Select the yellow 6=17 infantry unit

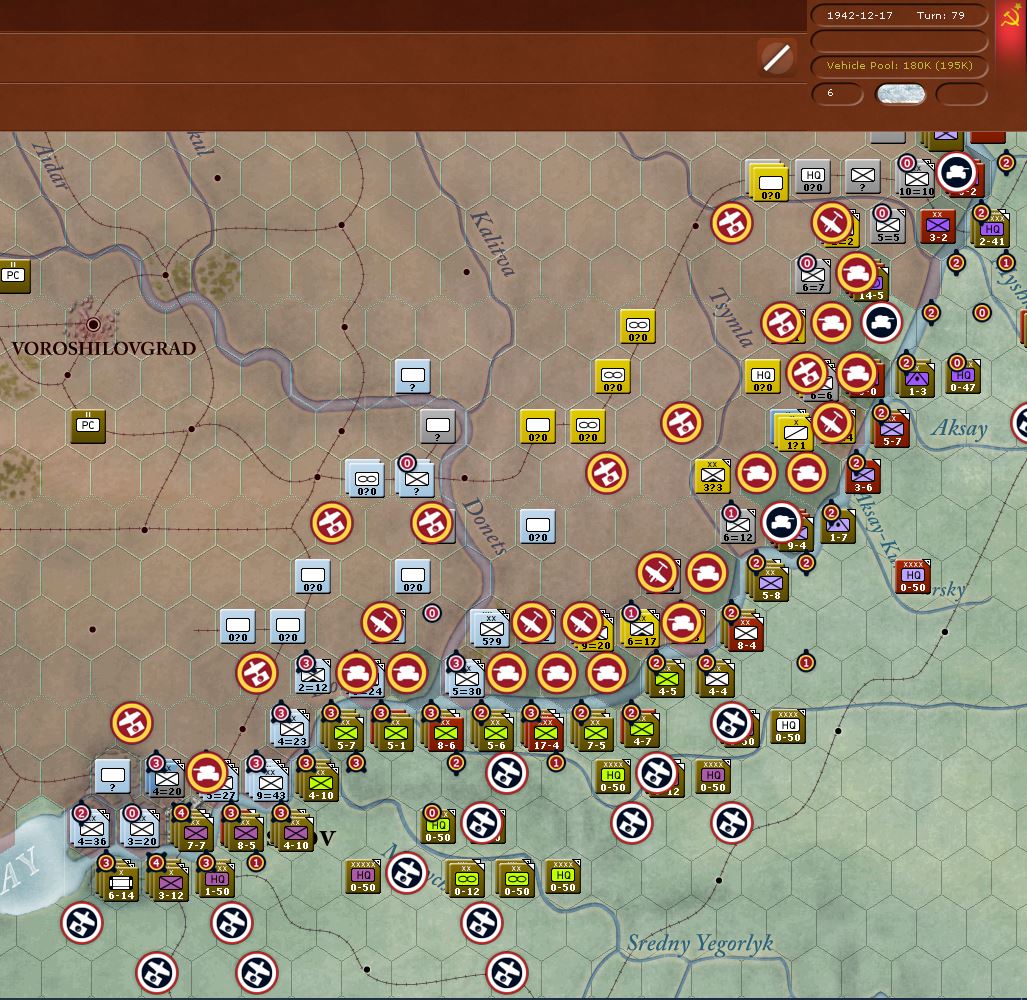point(641,630)
